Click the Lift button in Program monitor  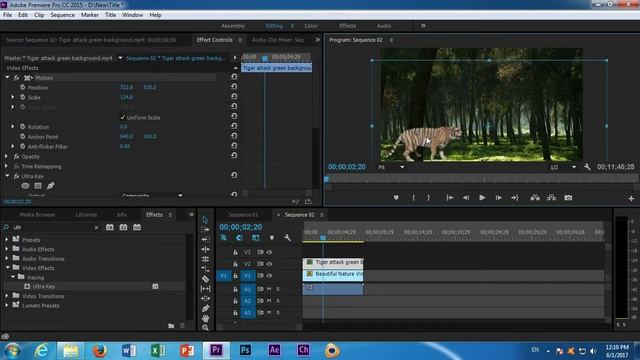tap(535, 198)
